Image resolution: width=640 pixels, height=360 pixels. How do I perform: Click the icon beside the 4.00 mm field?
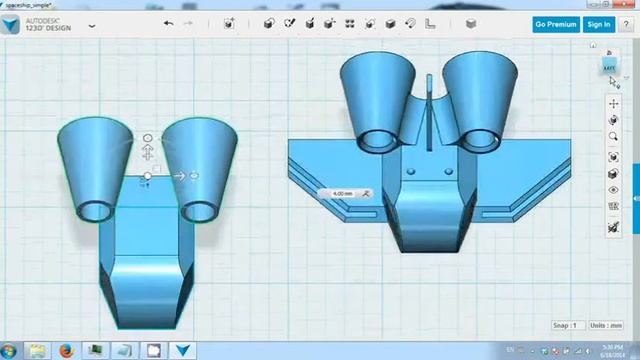coord(365,193)
